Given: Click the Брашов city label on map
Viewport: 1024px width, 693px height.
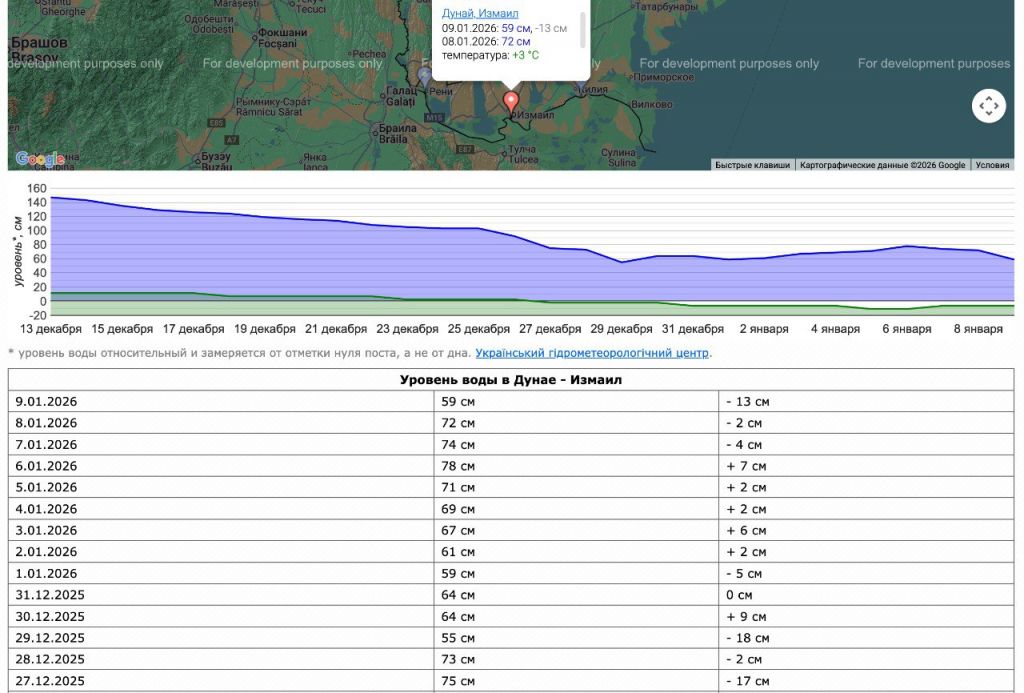Looking at the screenshot, I should pyautogui.click(x=38, y=44).
